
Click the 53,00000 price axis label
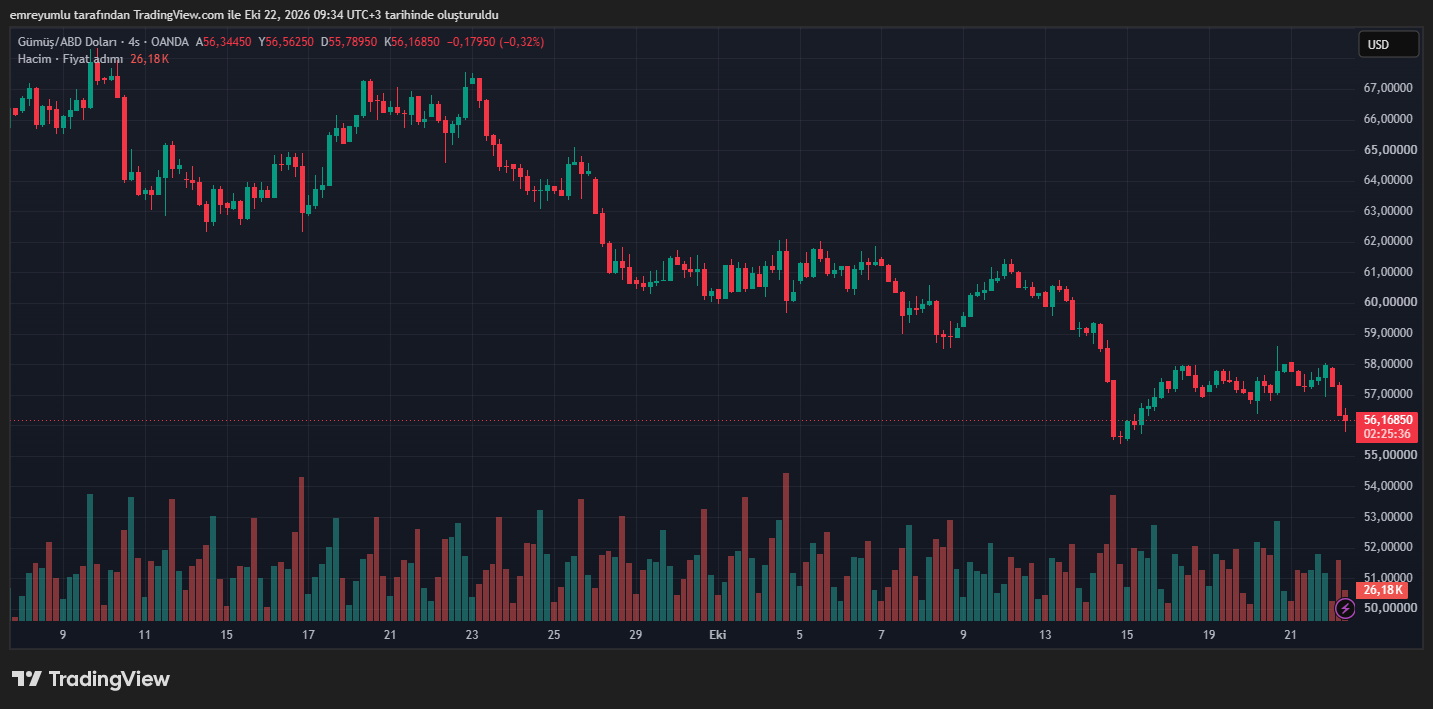point(1388,517)
